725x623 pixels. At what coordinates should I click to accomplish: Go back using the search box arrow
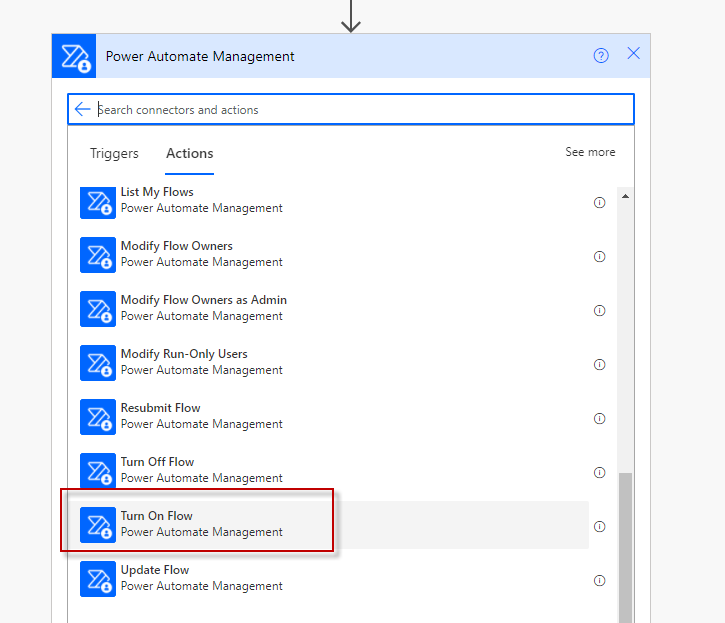(x=82, y=109)
